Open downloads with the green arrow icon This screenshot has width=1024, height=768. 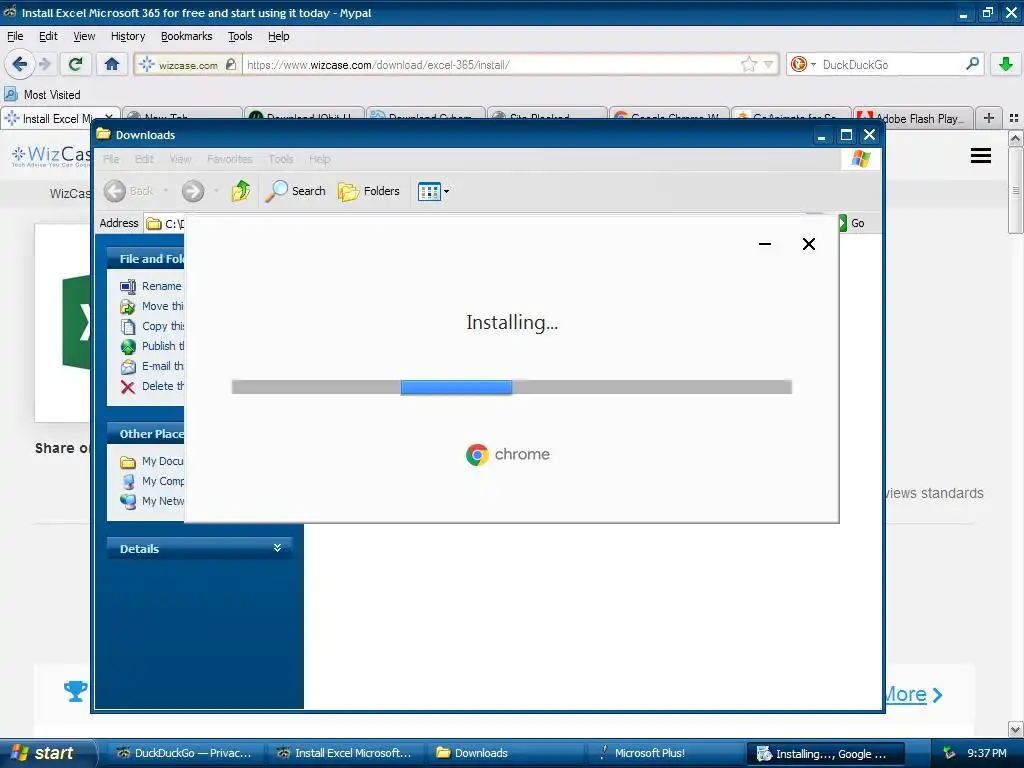coord(1006,64)
